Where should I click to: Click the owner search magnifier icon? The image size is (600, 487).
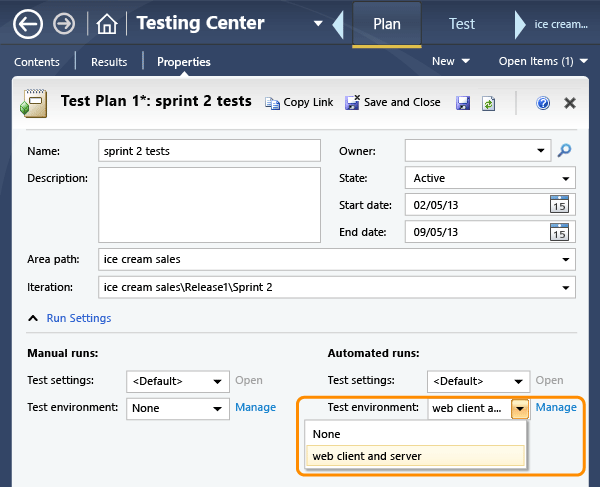[565, 151]
